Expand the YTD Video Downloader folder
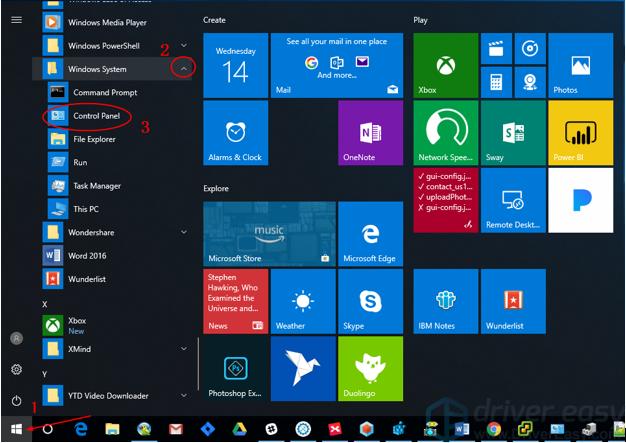The width and height of the screenshot is (626, 443). (x=184, y=393)
